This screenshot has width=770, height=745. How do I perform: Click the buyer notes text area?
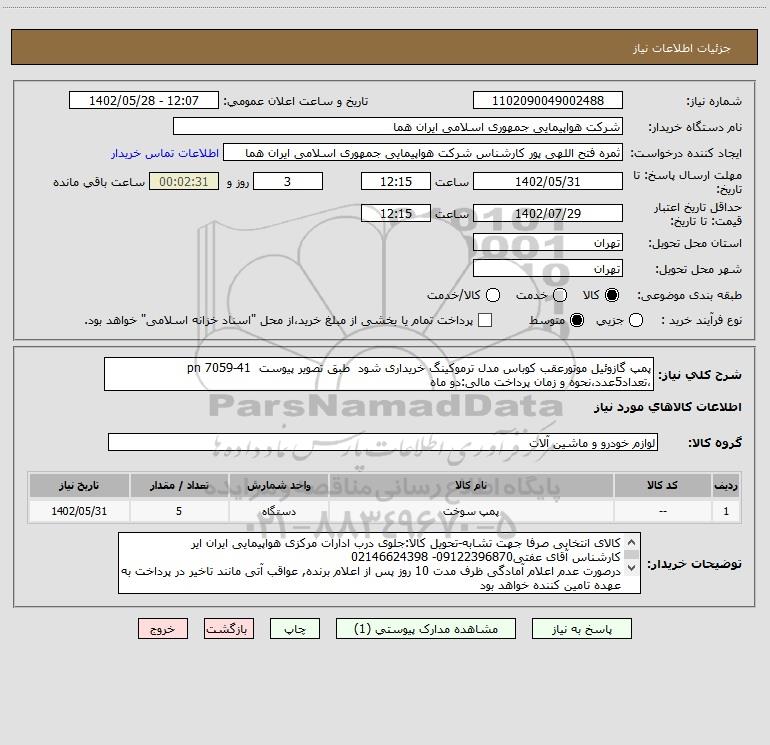tap(379, 563)
